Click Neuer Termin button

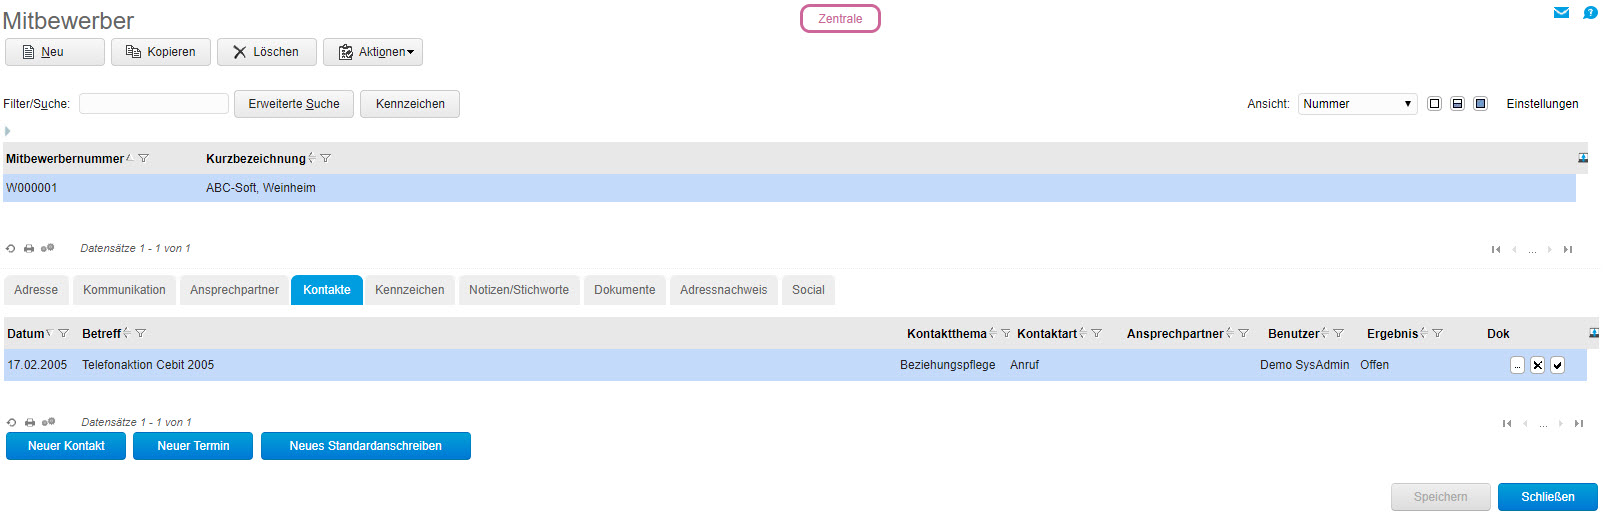(193, 446)
